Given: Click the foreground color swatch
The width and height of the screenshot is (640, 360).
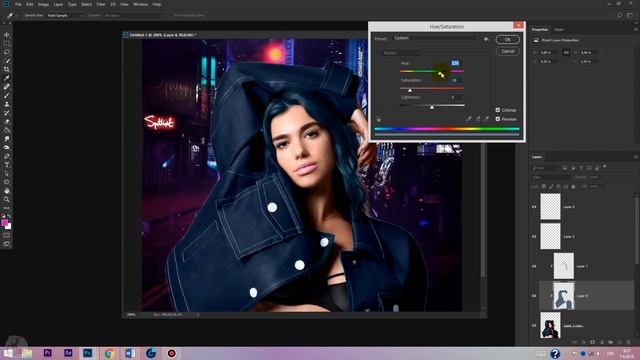Looking at the screenshot, I should pyautogui.click(x=4, y=222).
